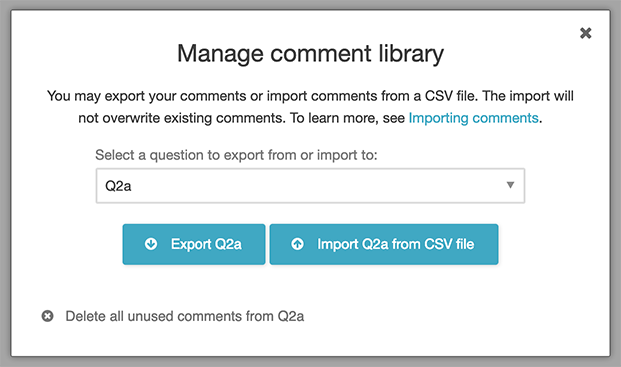The image size is (621, 367).
Task: Click the 'Export Q2a' button label text
Action: (206, 244)
